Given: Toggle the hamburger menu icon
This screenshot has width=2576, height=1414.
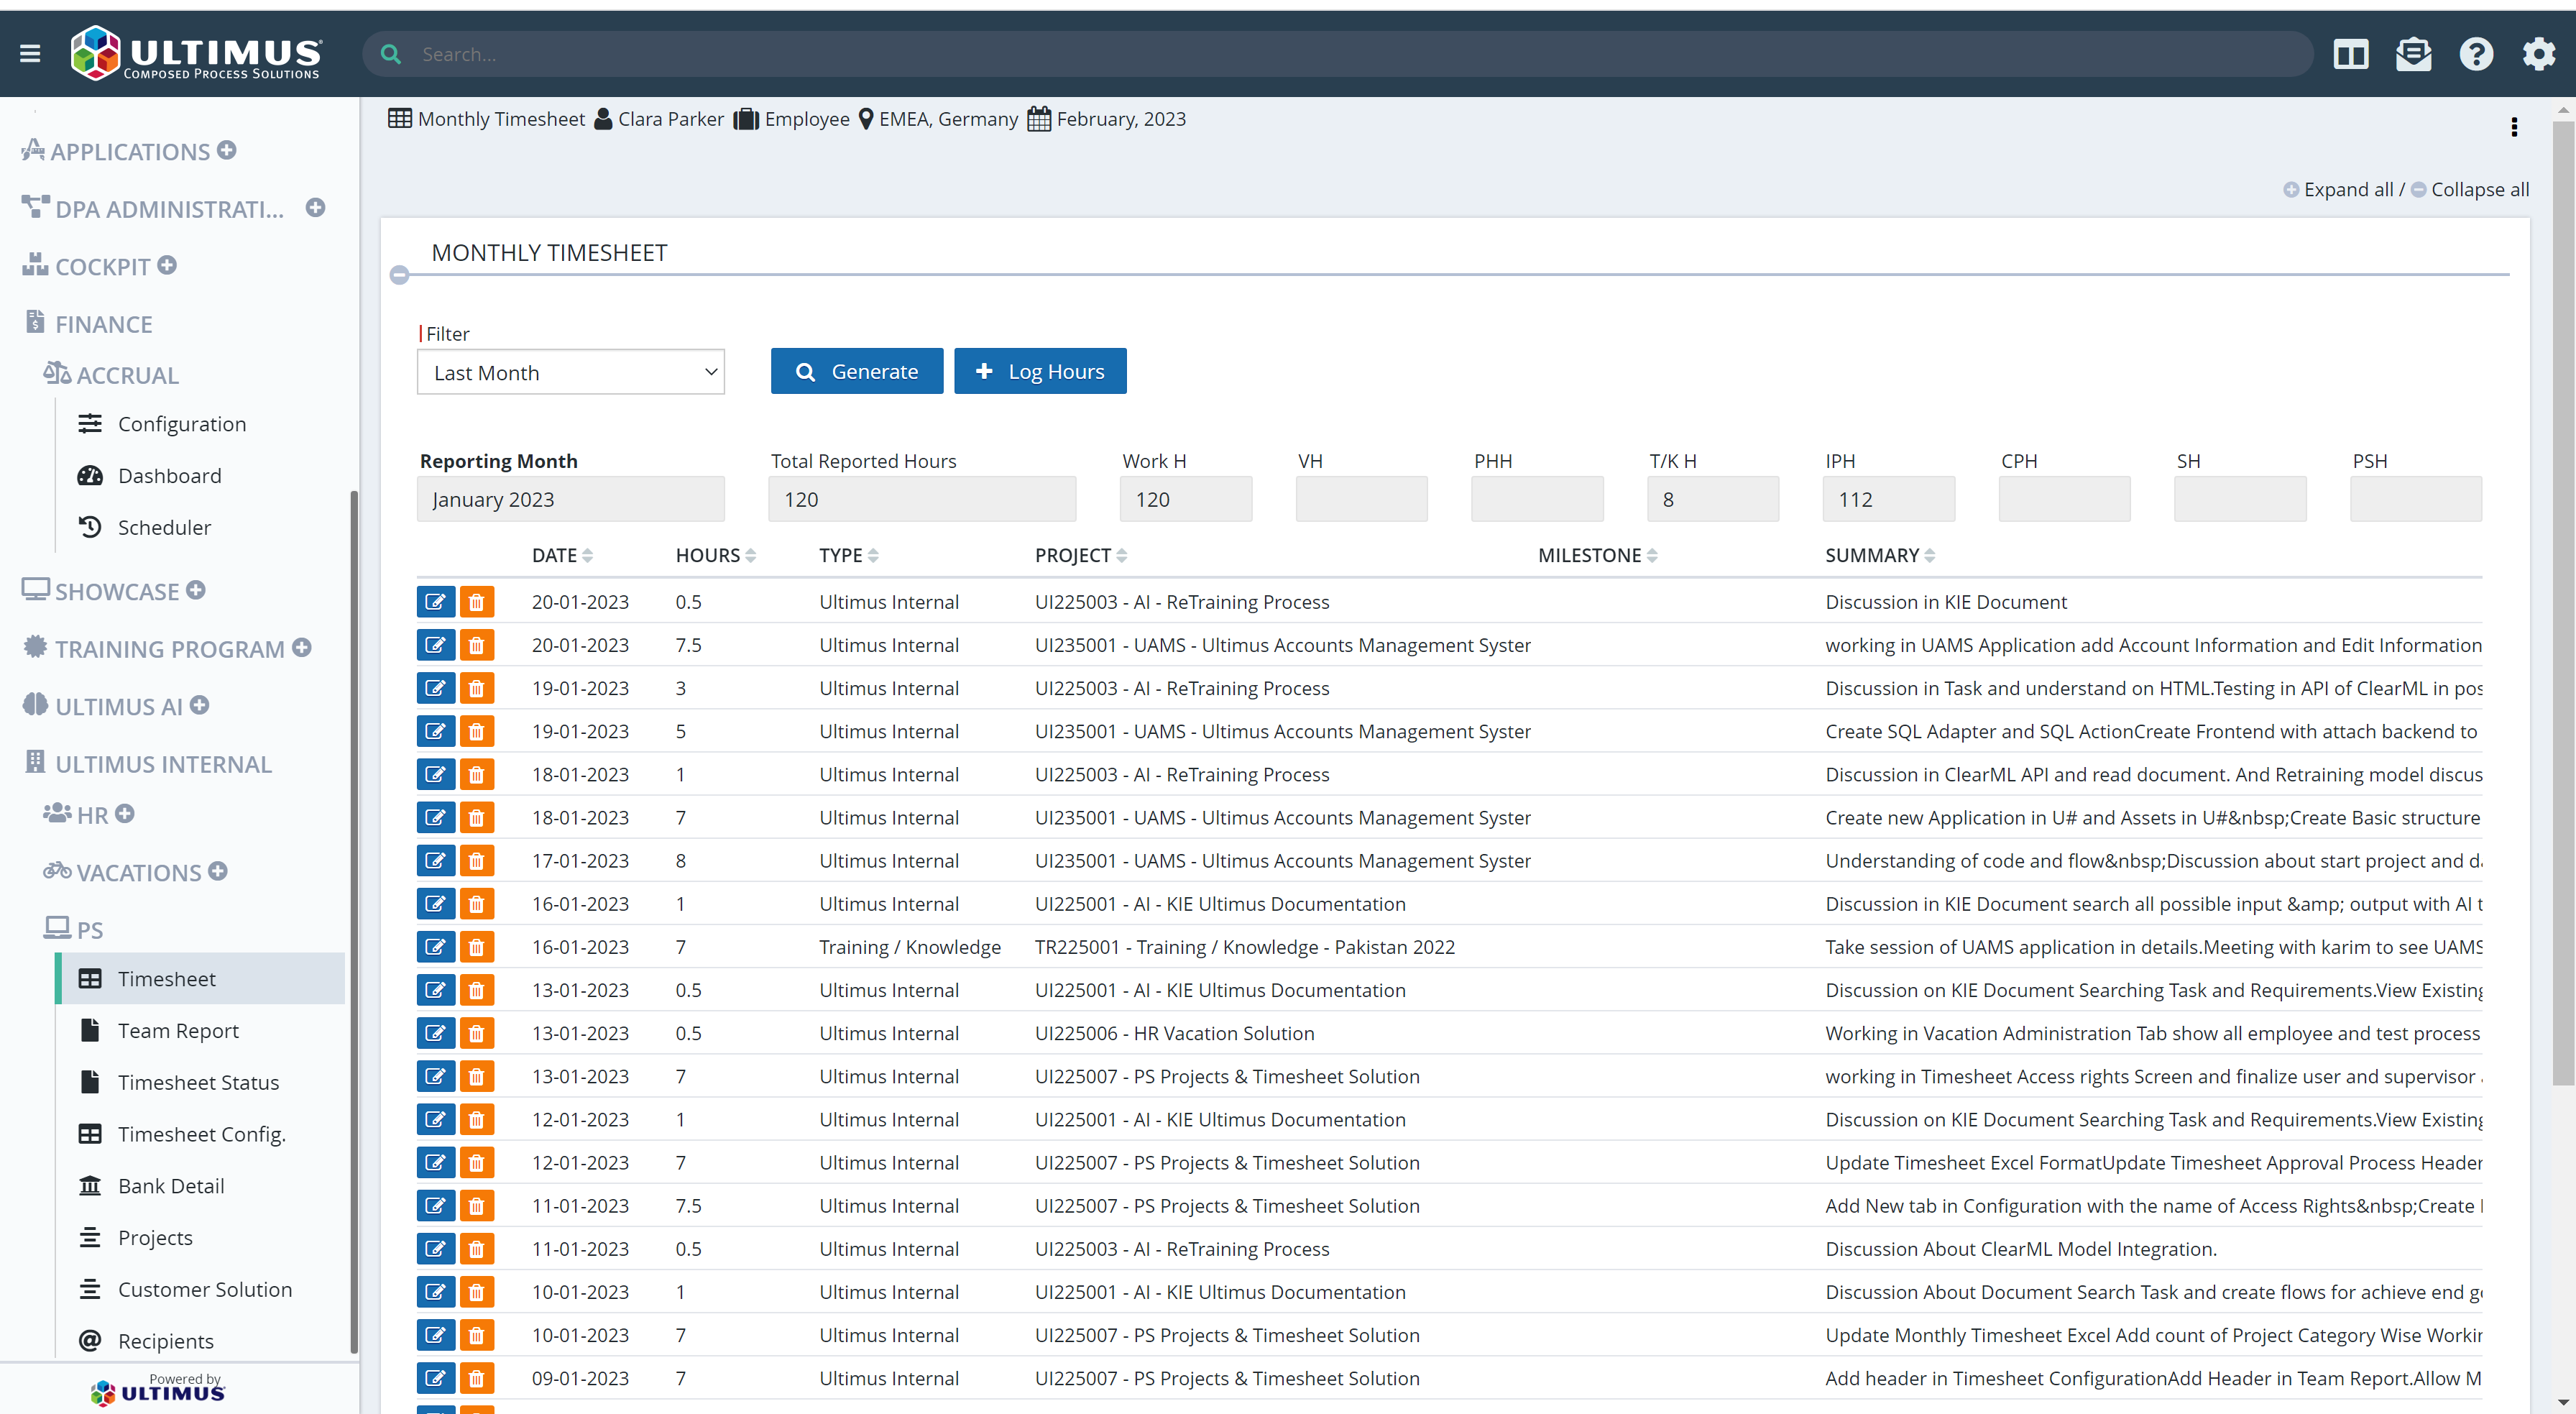Looking at the screenshot, I should tap(30, 54).
